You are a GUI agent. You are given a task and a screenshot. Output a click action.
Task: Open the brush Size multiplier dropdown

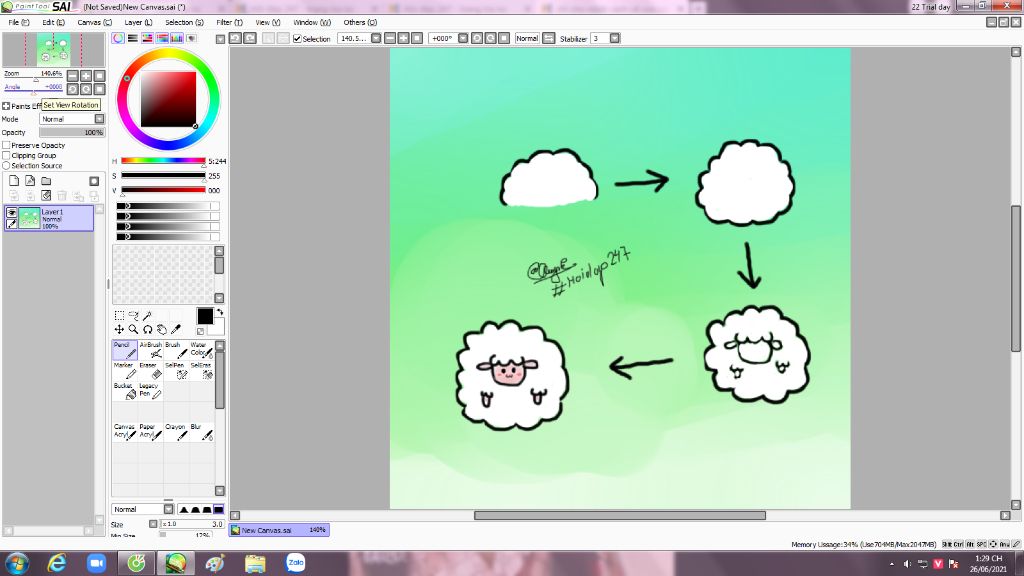153,524
